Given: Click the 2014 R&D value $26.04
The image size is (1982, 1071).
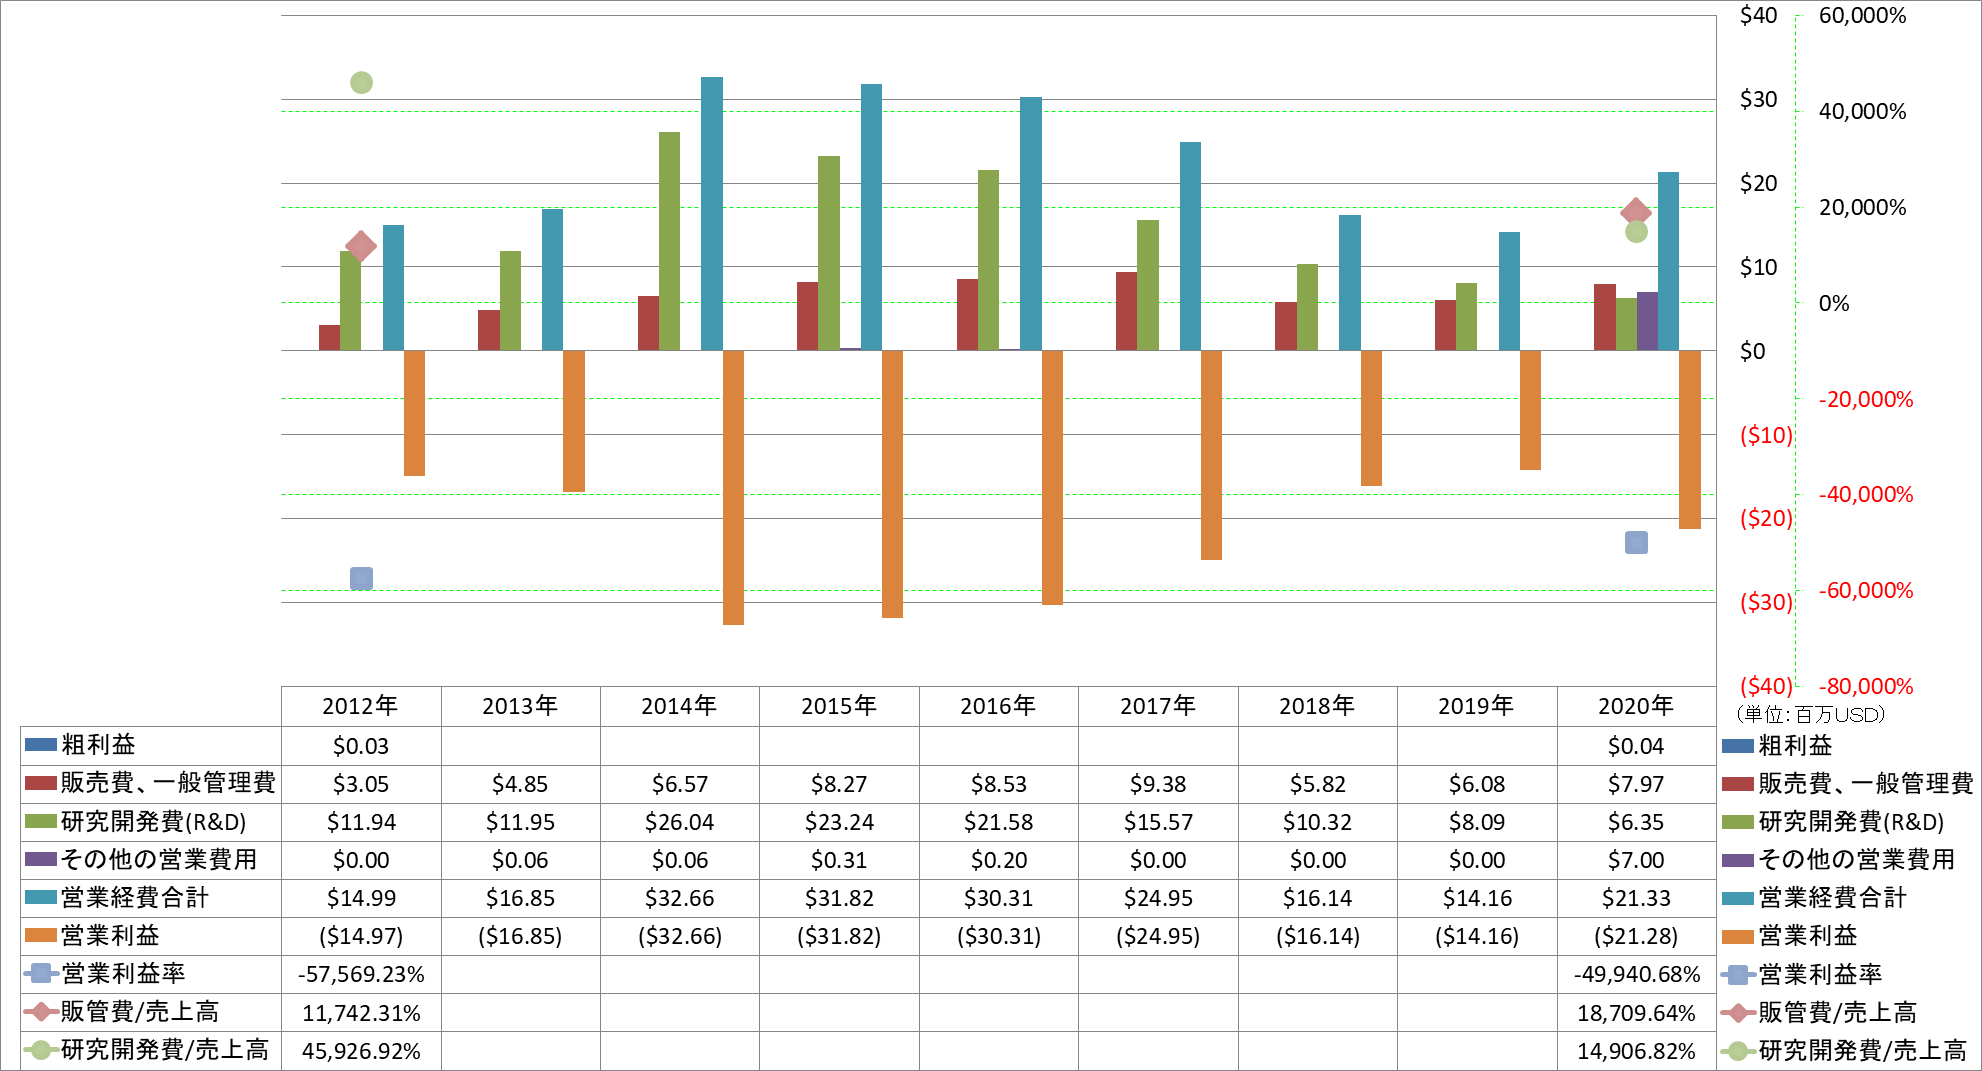Looking at the screenshot, I should coord(679,822).
